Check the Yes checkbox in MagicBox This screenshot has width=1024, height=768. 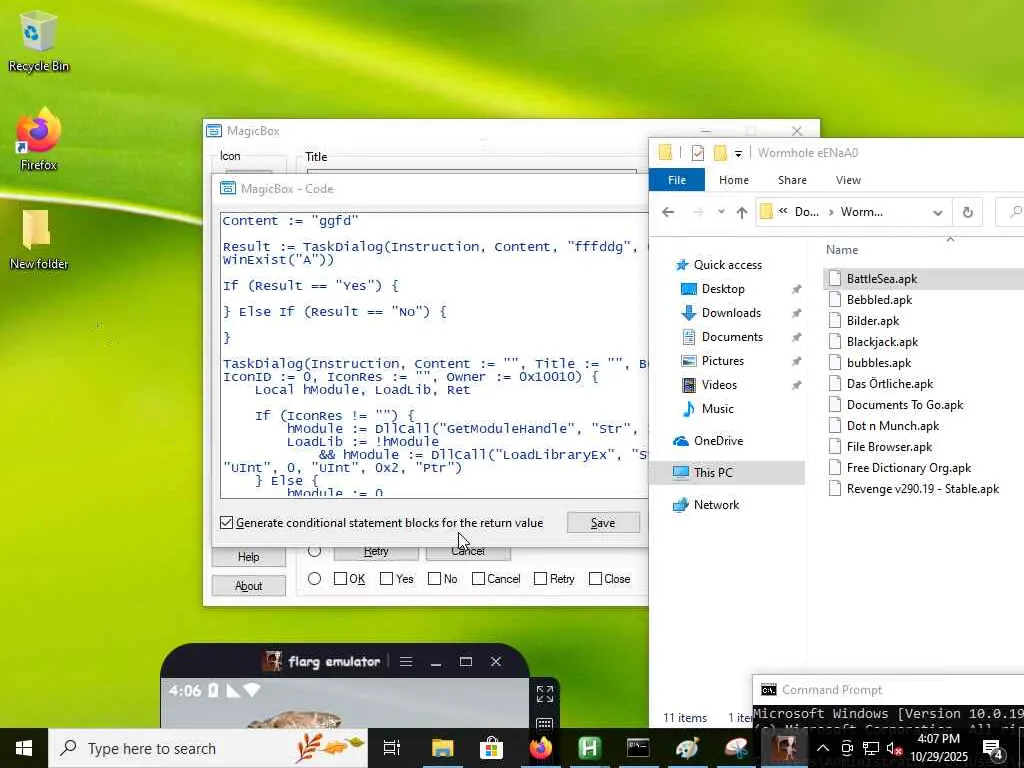(387, 579)
